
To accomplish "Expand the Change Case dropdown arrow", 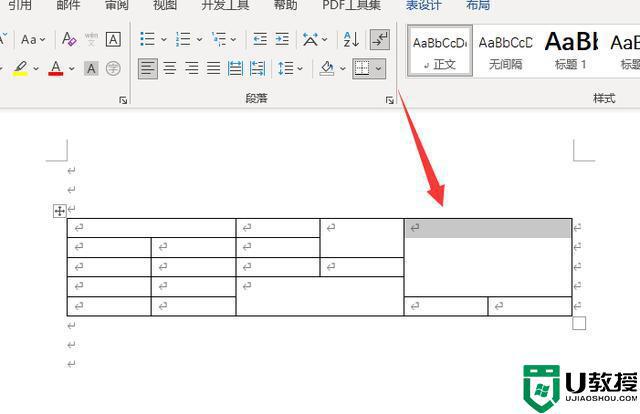I will tap(42, 40).
